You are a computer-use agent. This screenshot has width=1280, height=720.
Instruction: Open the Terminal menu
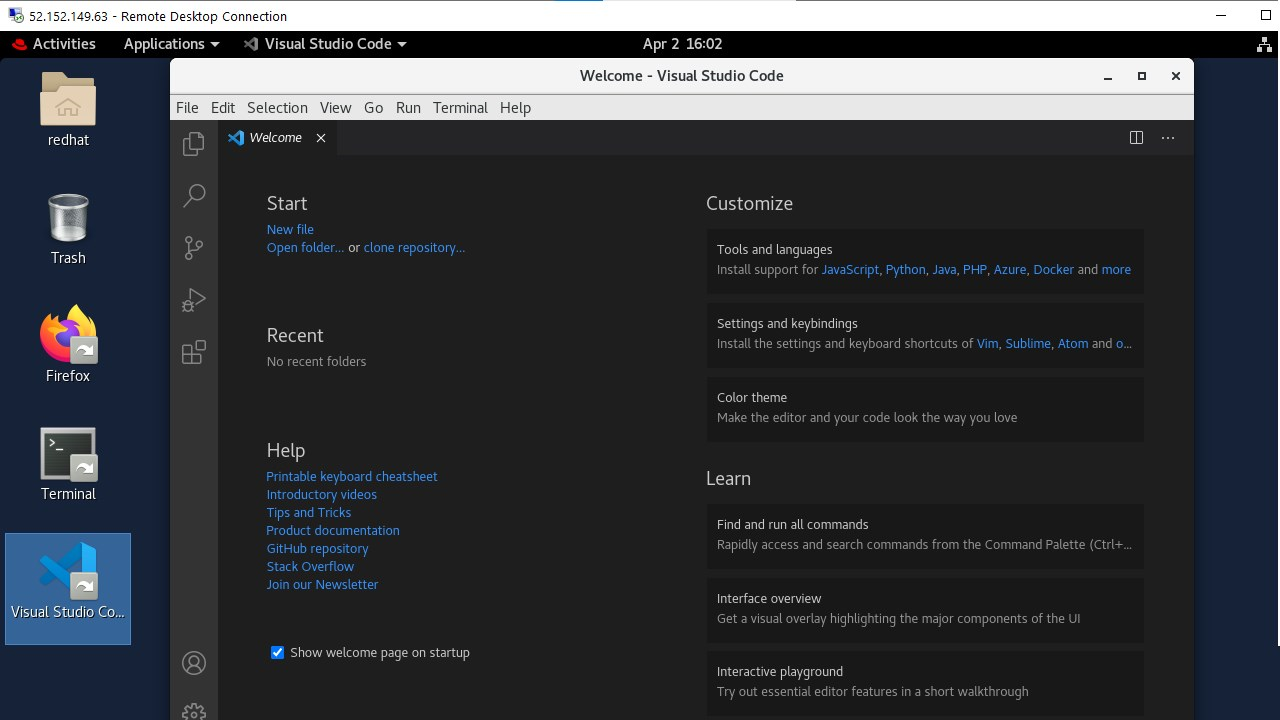tap(460, 108)
